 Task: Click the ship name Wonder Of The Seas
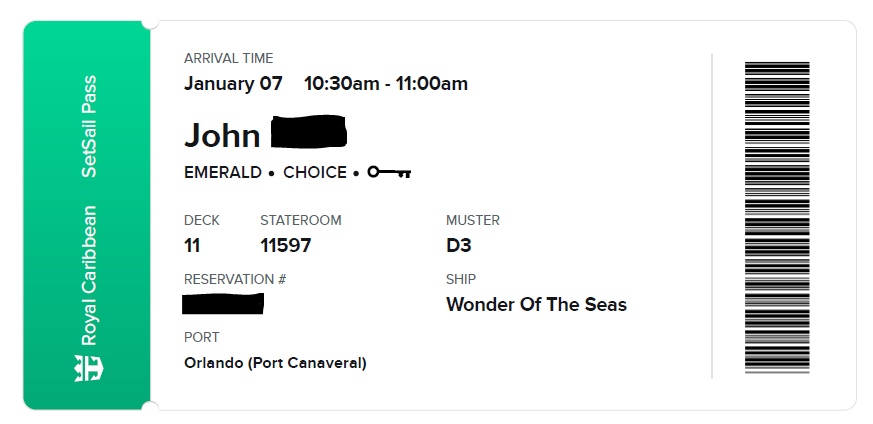tap(536, 304)
